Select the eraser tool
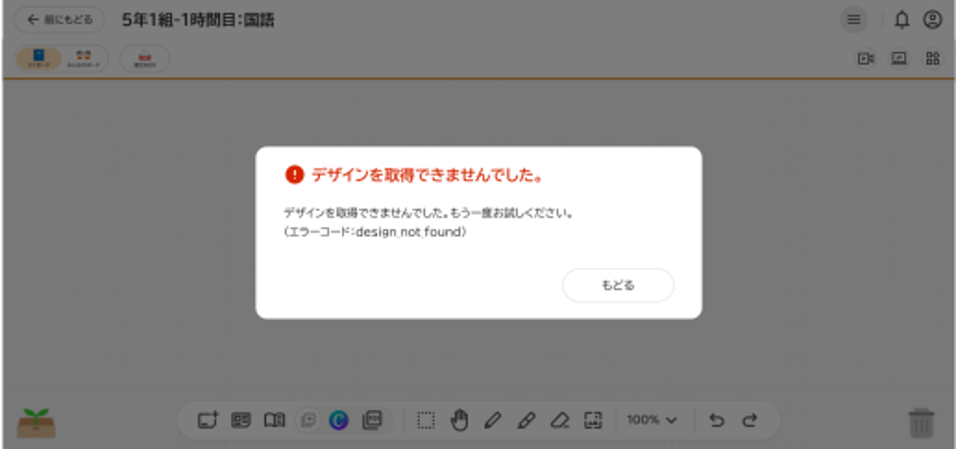956x449 pixels. coord(559,420)
